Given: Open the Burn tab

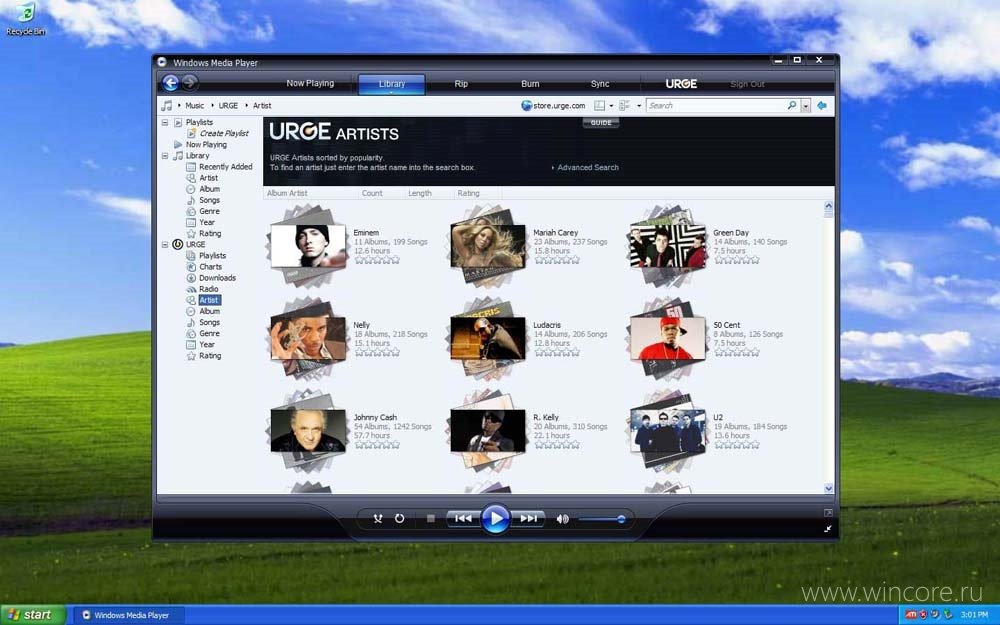Looking at the screenshot, I should pyautogui.click(x=530, y=84).
